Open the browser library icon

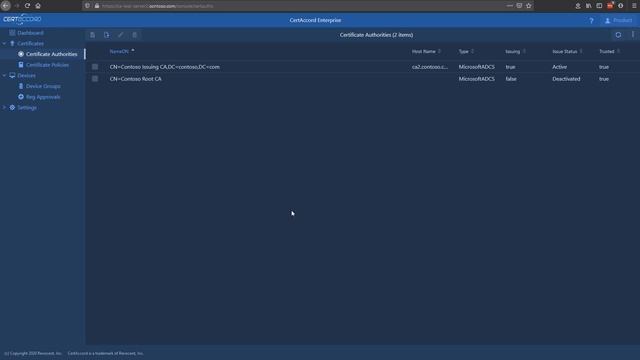tap(589, 6)
